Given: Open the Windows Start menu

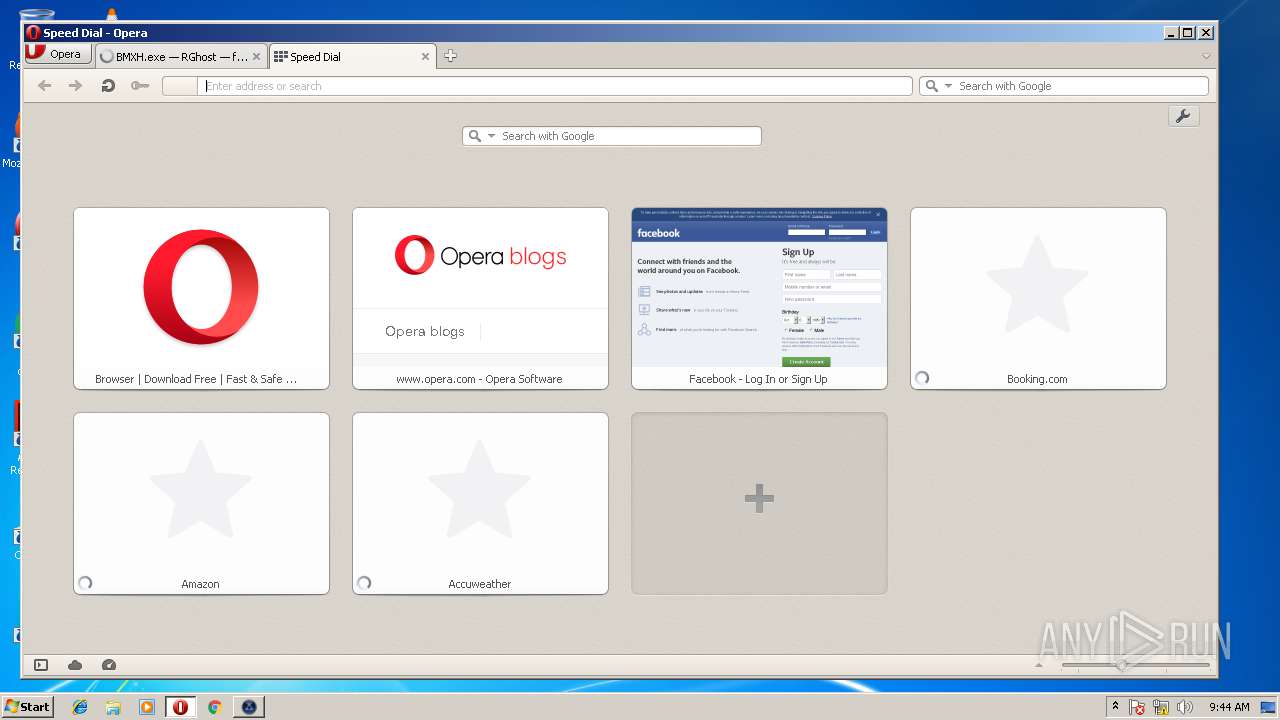Looking at the screenshot, I should coord(27,706).
